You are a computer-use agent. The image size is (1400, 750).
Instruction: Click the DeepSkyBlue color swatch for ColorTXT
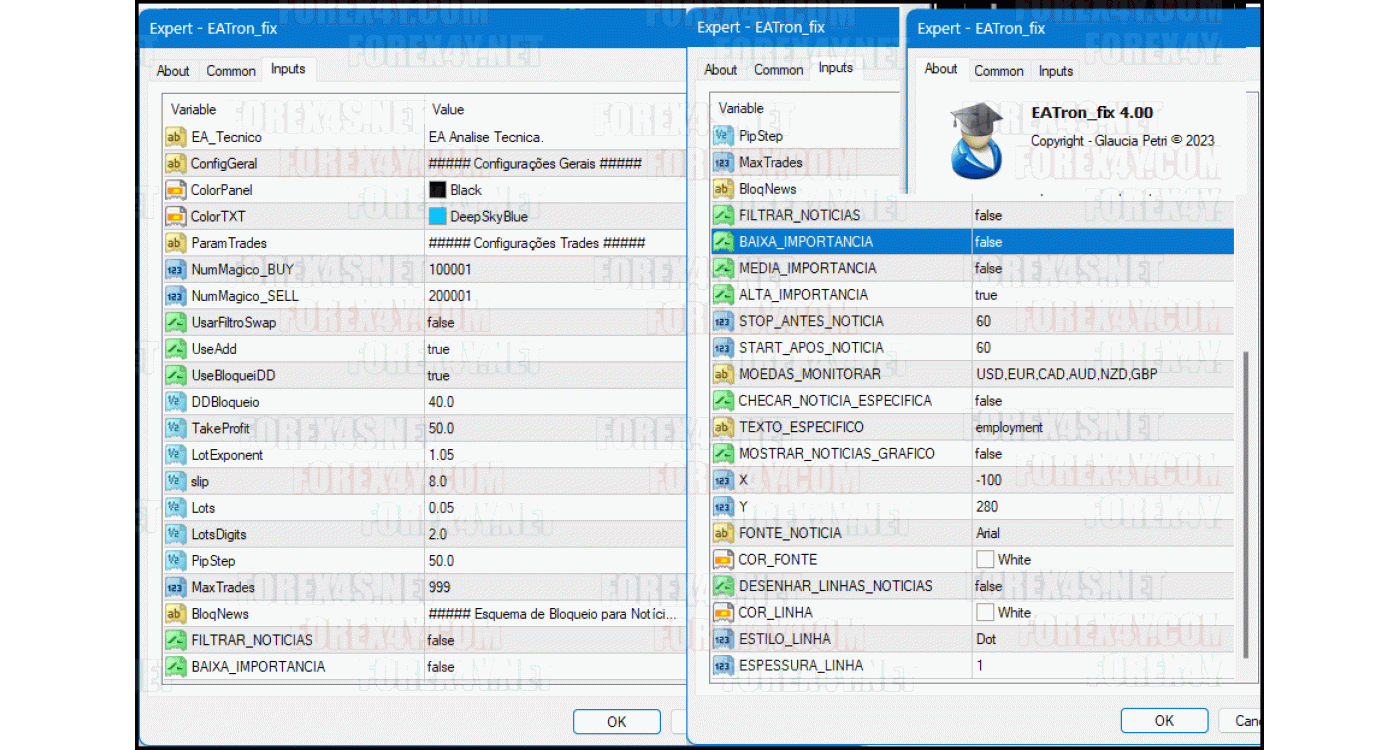(440, 216)
